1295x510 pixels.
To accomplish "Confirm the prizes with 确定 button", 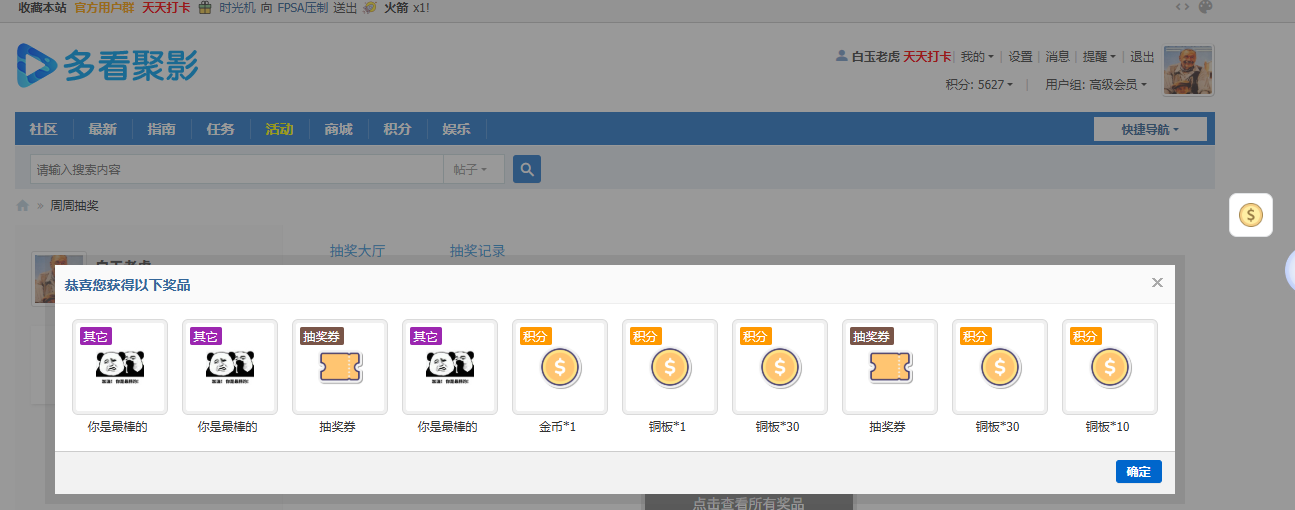I will (x=1138, y=472).
